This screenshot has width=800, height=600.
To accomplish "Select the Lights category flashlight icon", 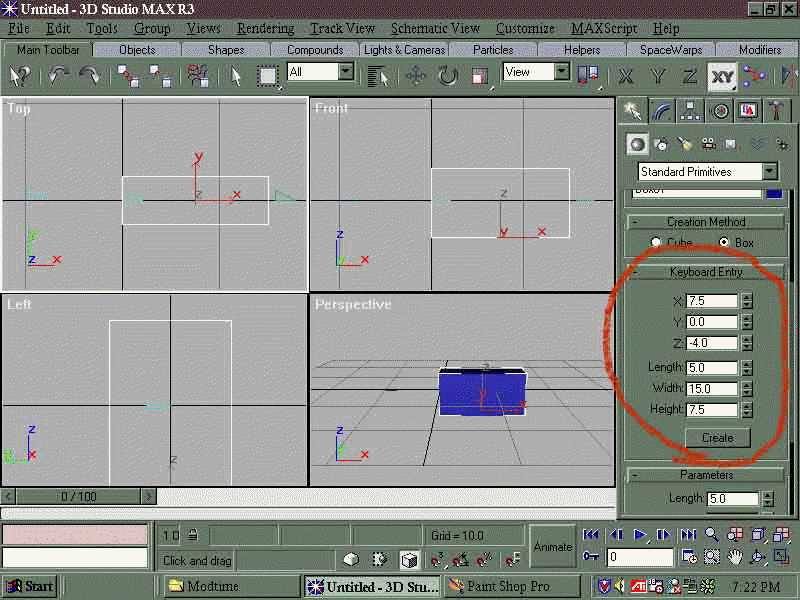I will coord(685,144).
